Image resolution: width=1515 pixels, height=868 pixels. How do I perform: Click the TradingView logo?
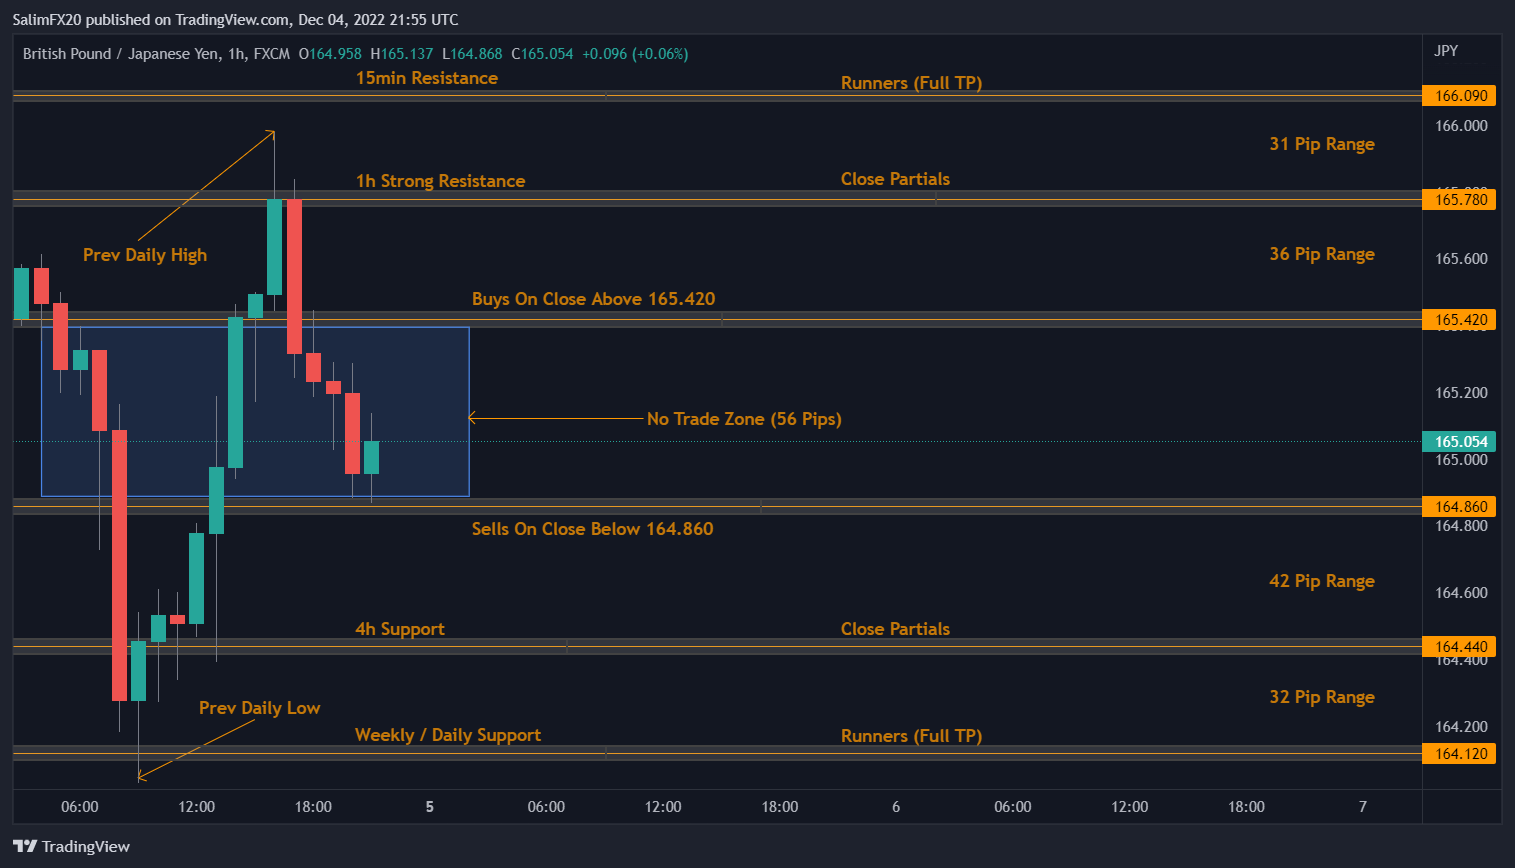(x=71, y=846)
